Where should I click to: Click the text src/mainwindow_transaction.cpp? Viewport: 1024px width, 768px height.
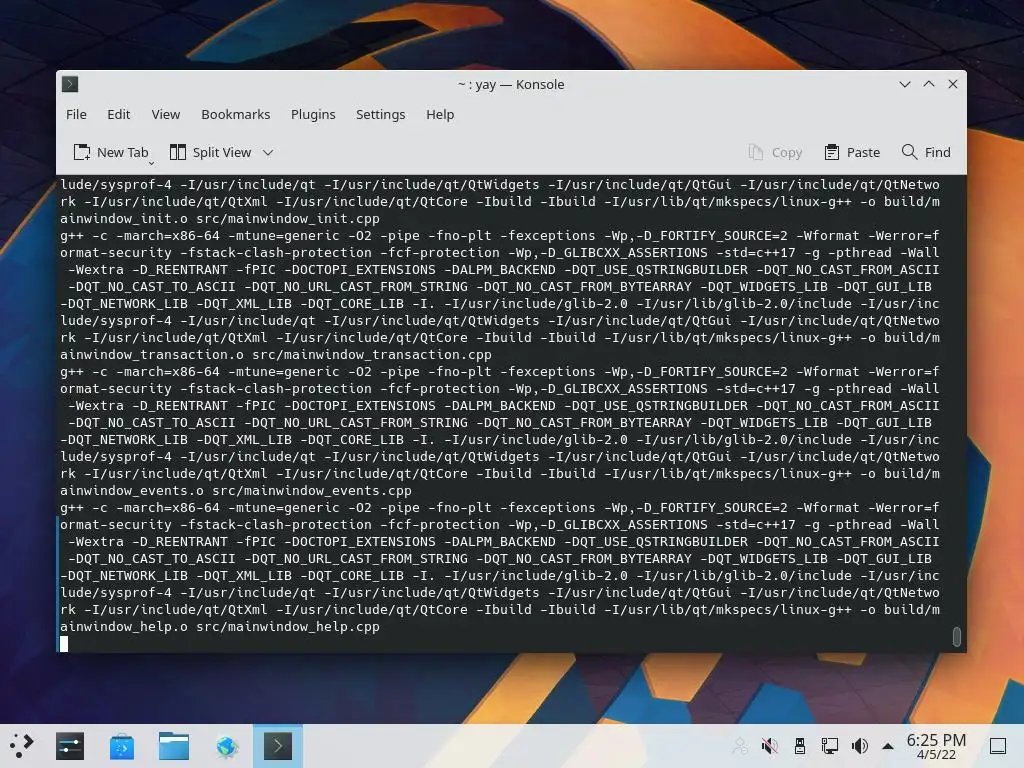coord(372,355)
